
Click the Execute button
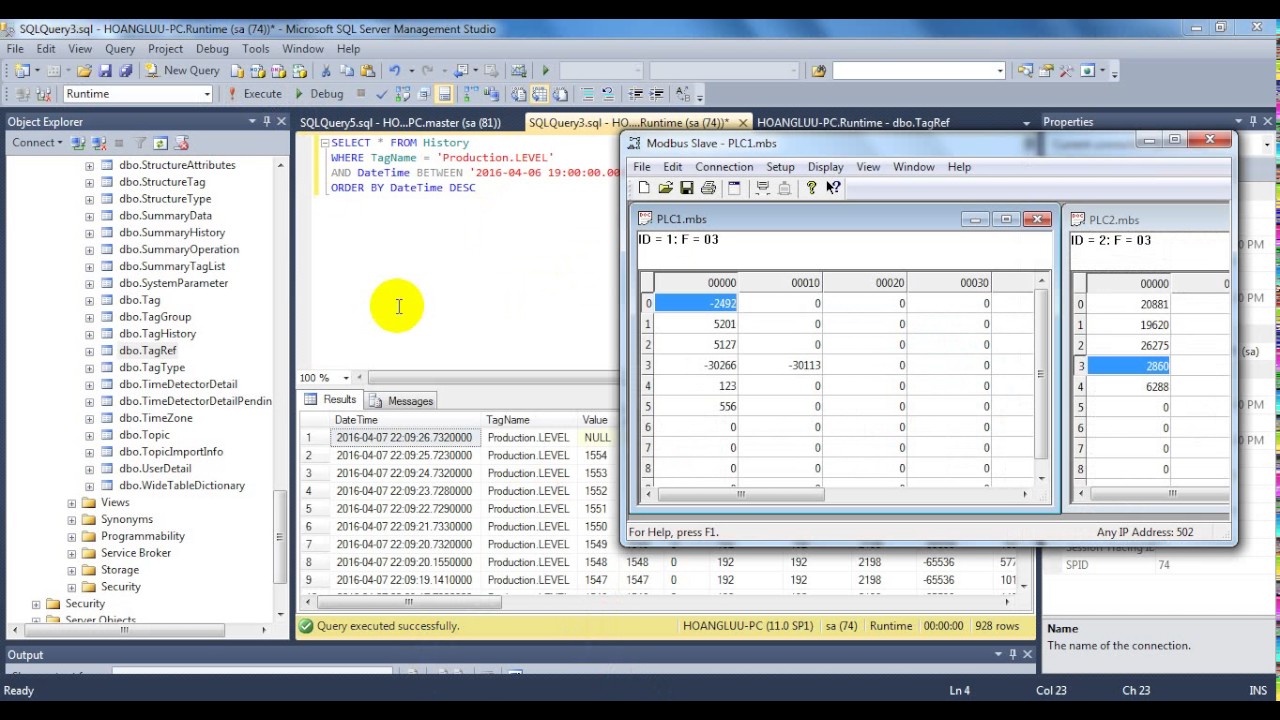255,94
